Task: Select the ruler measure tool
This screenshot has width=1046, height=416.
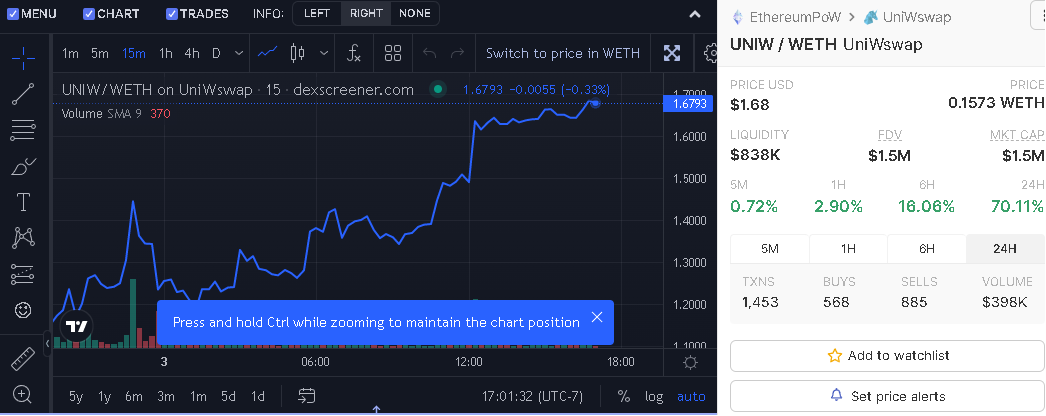Action: coord(23,359)
